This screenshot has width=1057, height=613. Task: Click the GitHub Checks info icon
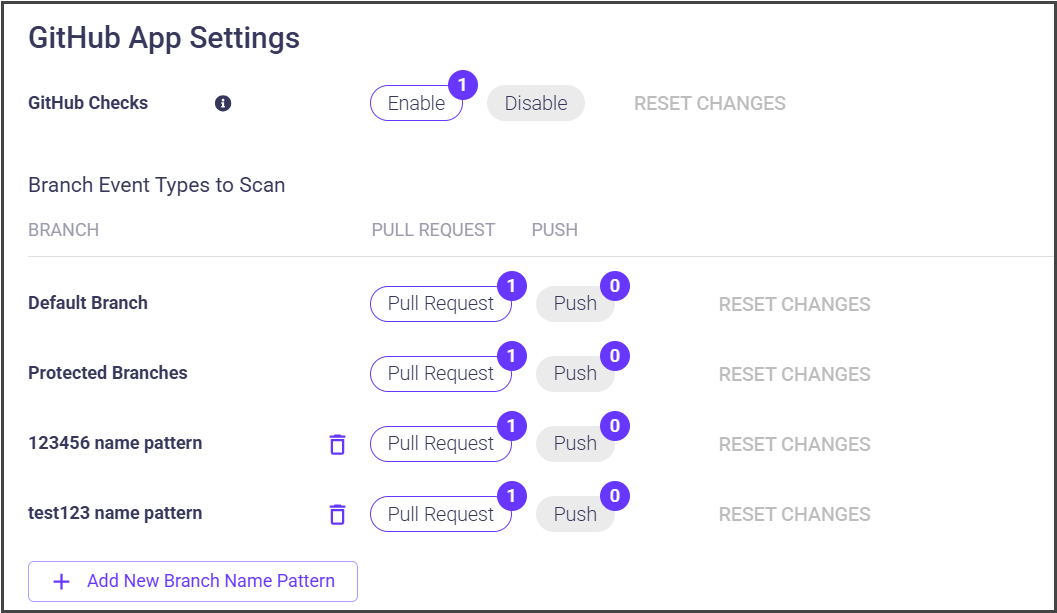[223, 103]
